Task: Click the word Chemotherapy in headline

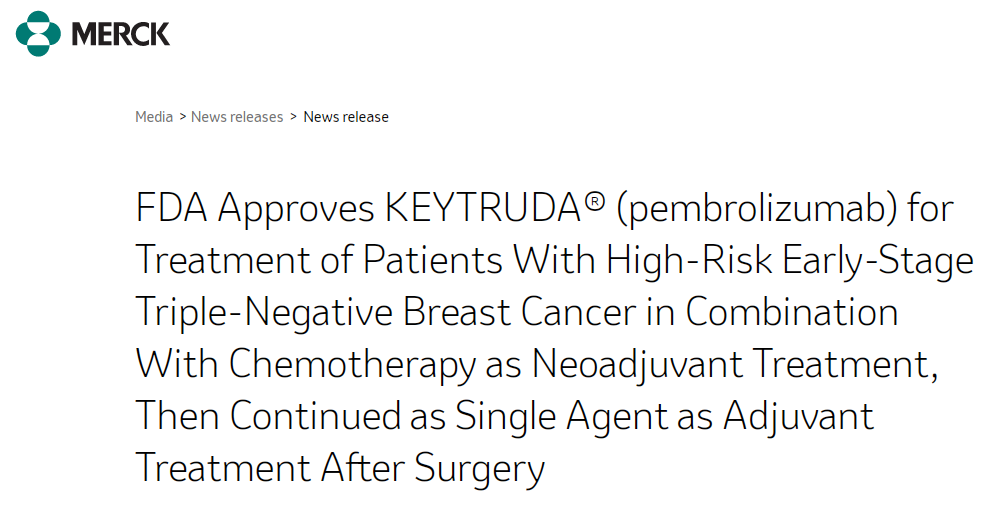Action: (351, 365)
